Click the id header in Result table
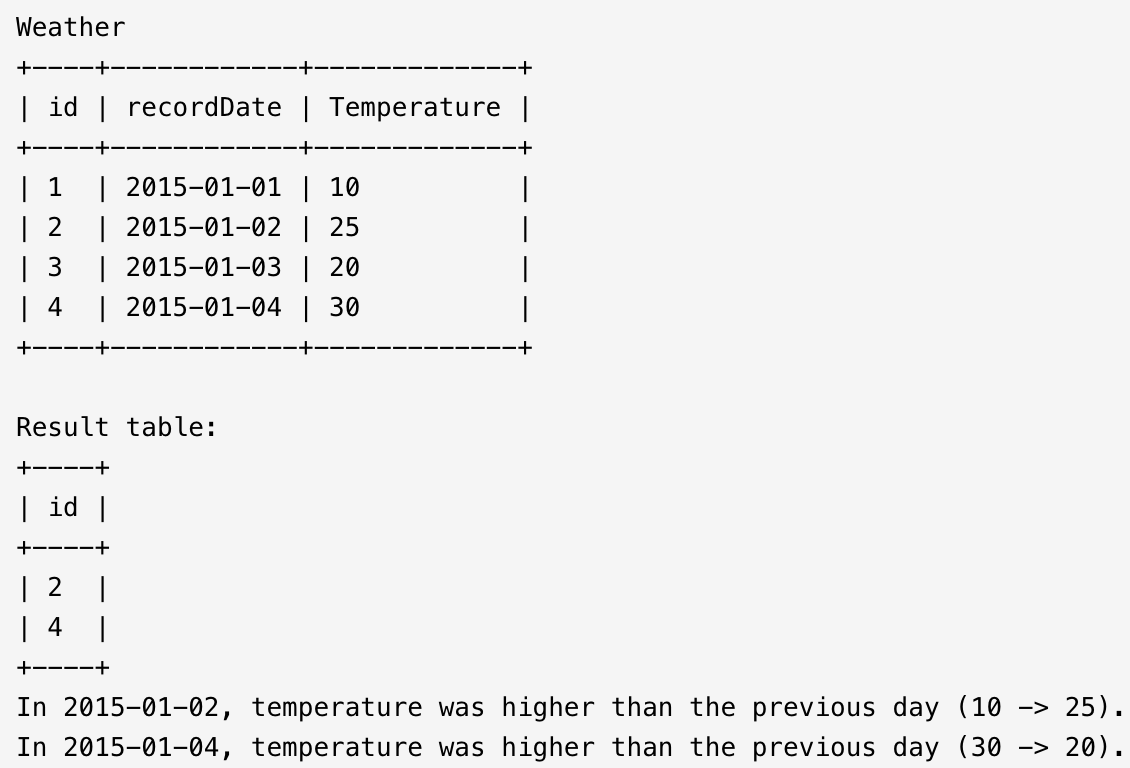1130x768 pixels. click(63, 508)
